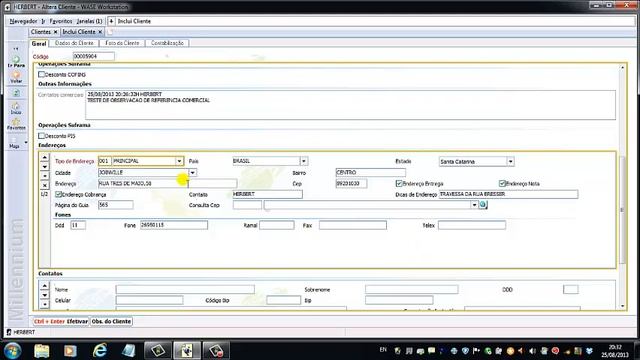Uncheck the Endereço Entrega checkbox
The image size is (640, 360).
(x=399, y=184)
